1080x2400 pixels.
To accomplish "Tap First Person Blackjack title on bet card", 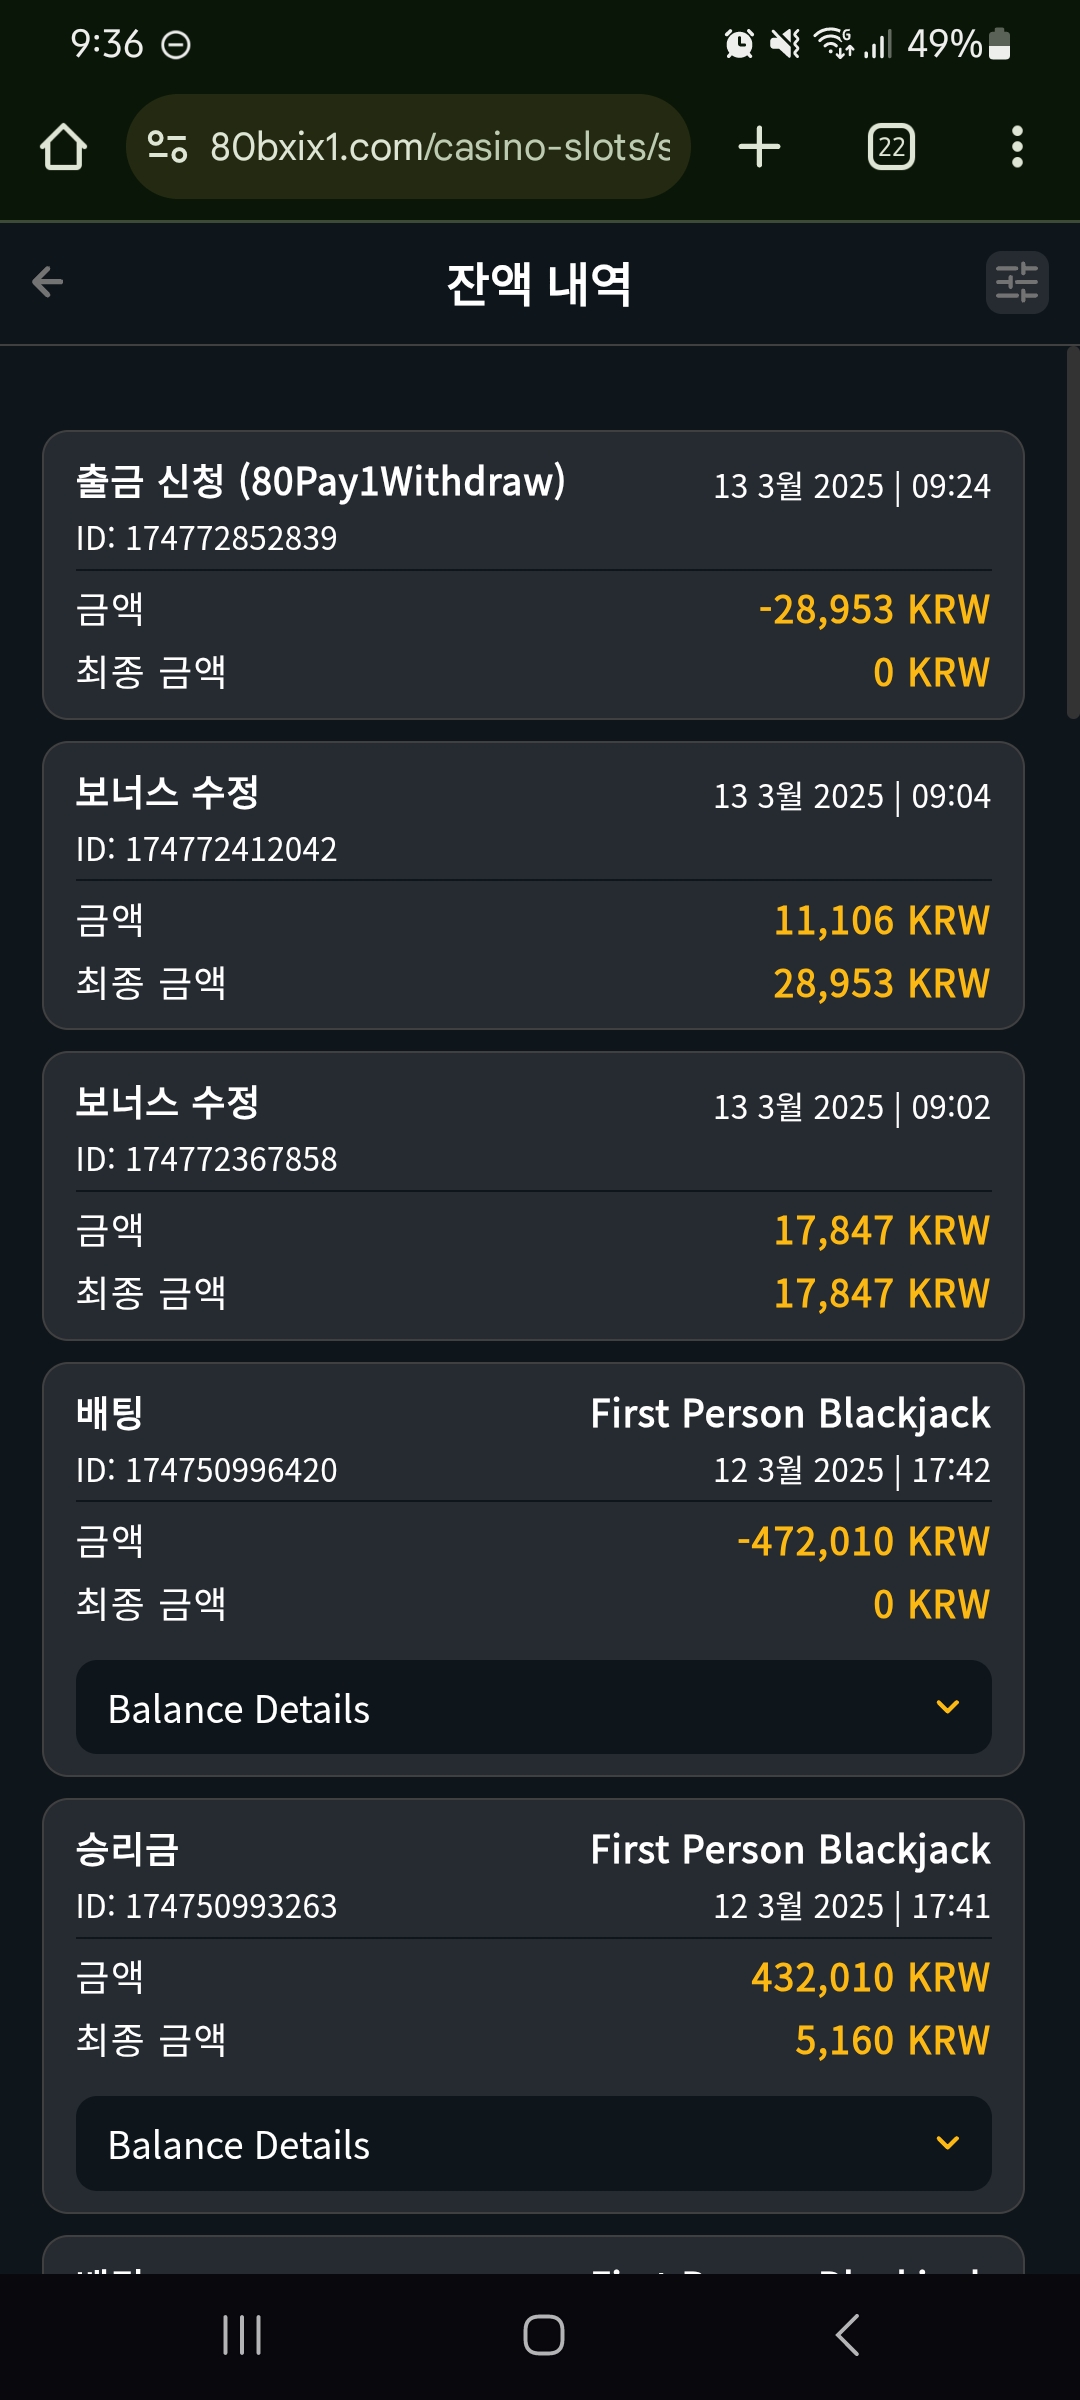I will [790, 1414].
